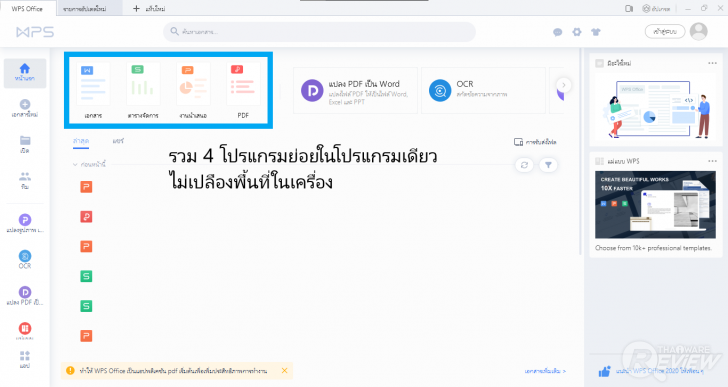The width and height of the screenshot is (728, 387).
Task: Open the filter funnel button
Action: (x=548, y=165)
